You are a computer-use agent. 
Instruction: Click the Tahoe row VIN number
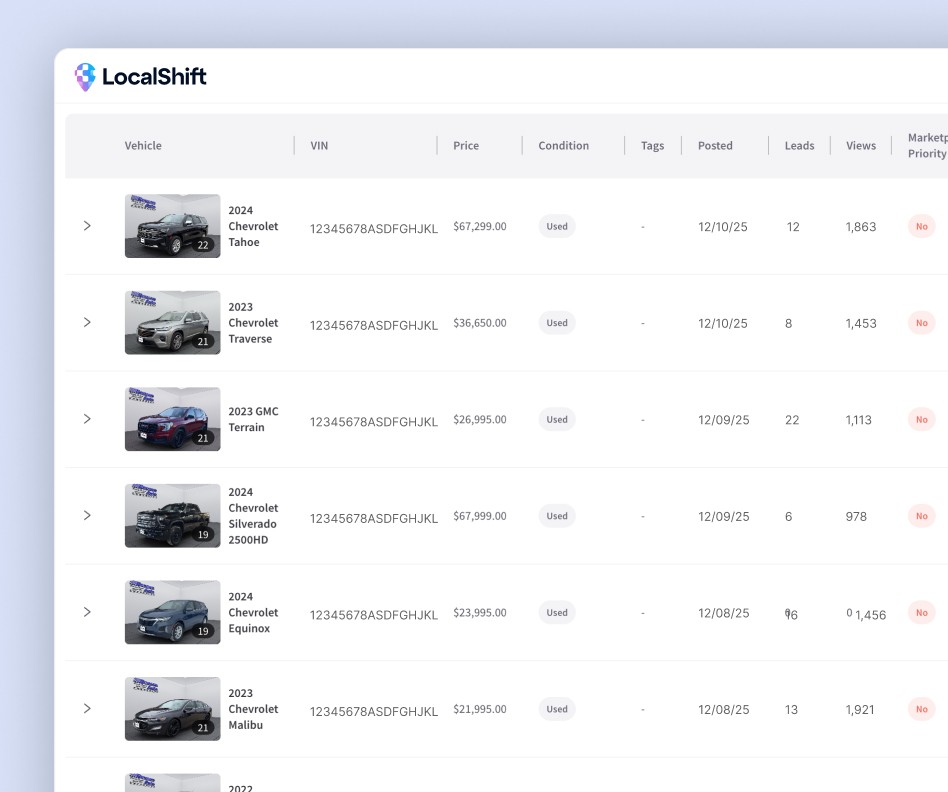pos(374,229)
